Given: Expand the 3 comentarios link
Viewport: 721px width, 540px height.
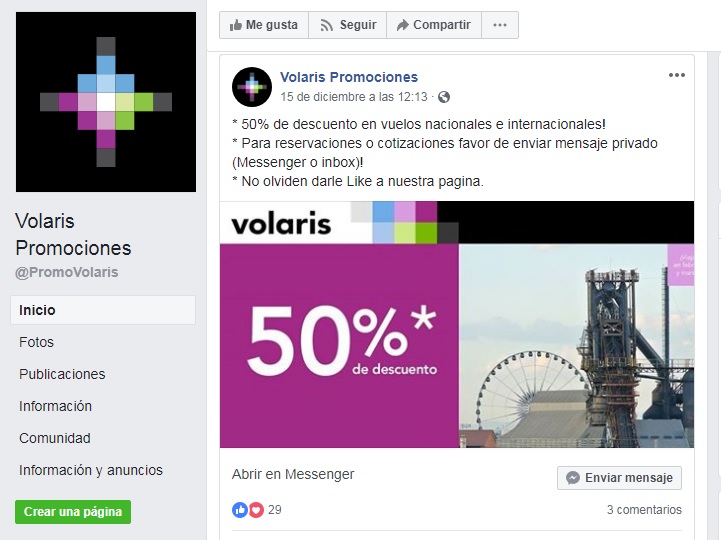Looking at the screenshot, I should click(x=644, y=510).
